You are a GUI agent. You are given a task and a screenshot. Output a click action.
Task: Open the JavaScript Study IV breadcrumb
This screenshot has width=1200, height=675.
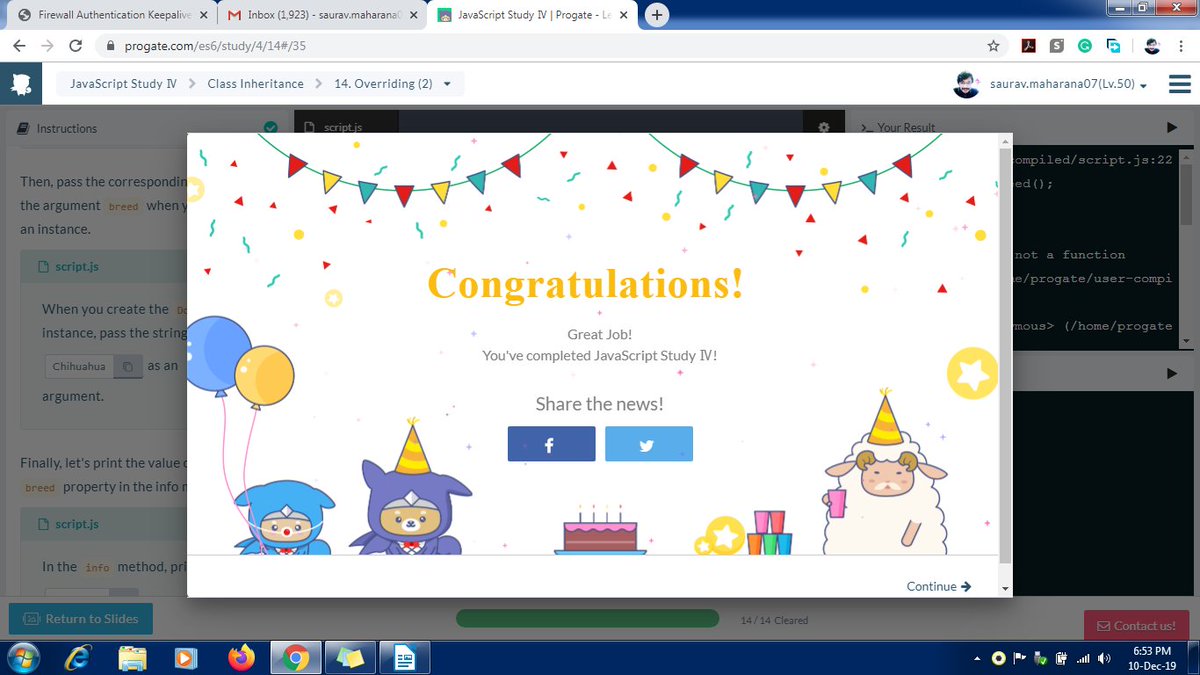pyautogui.click(x=123, y=84)
